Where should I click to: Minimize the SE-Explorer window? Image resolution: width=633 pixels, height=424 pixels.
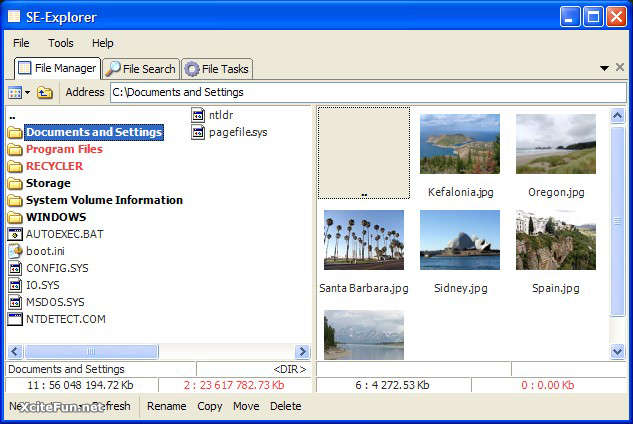click(x=570, y=17)
